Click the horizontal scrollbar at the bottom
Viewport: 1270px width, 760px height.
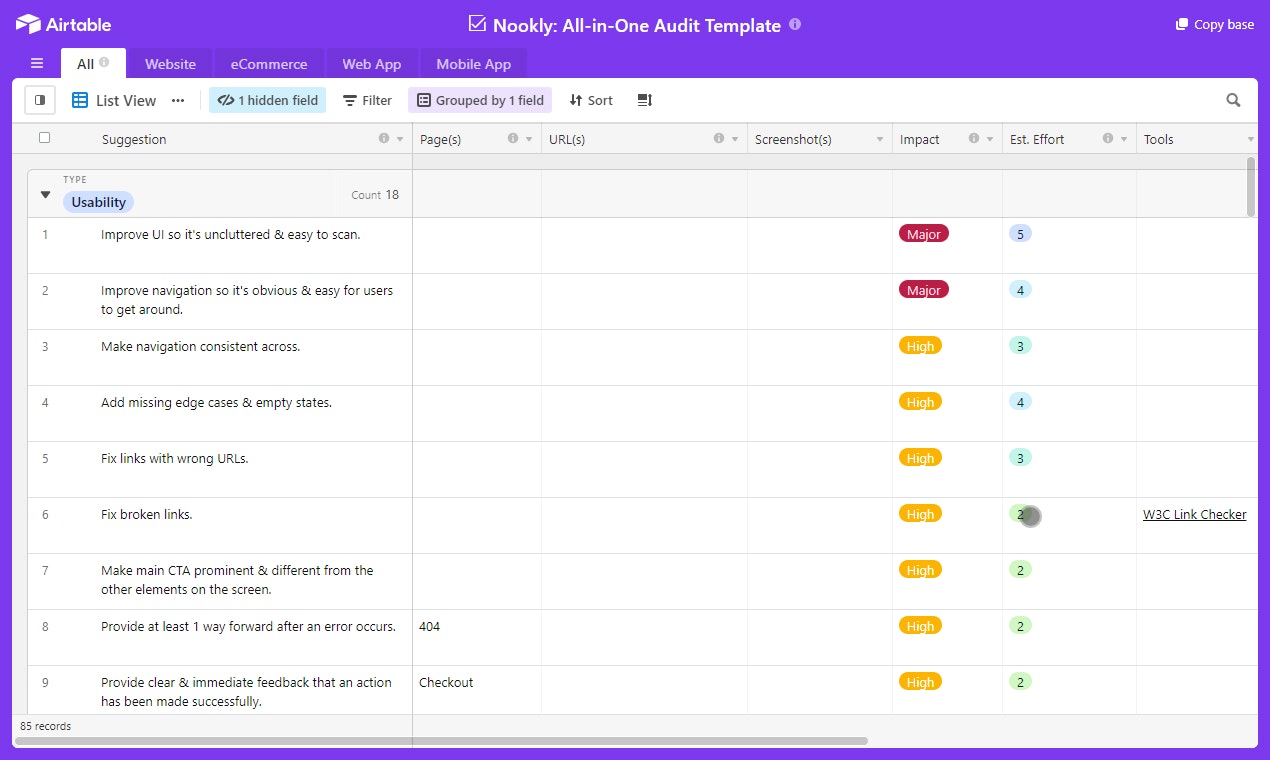[x=440, y=742]
